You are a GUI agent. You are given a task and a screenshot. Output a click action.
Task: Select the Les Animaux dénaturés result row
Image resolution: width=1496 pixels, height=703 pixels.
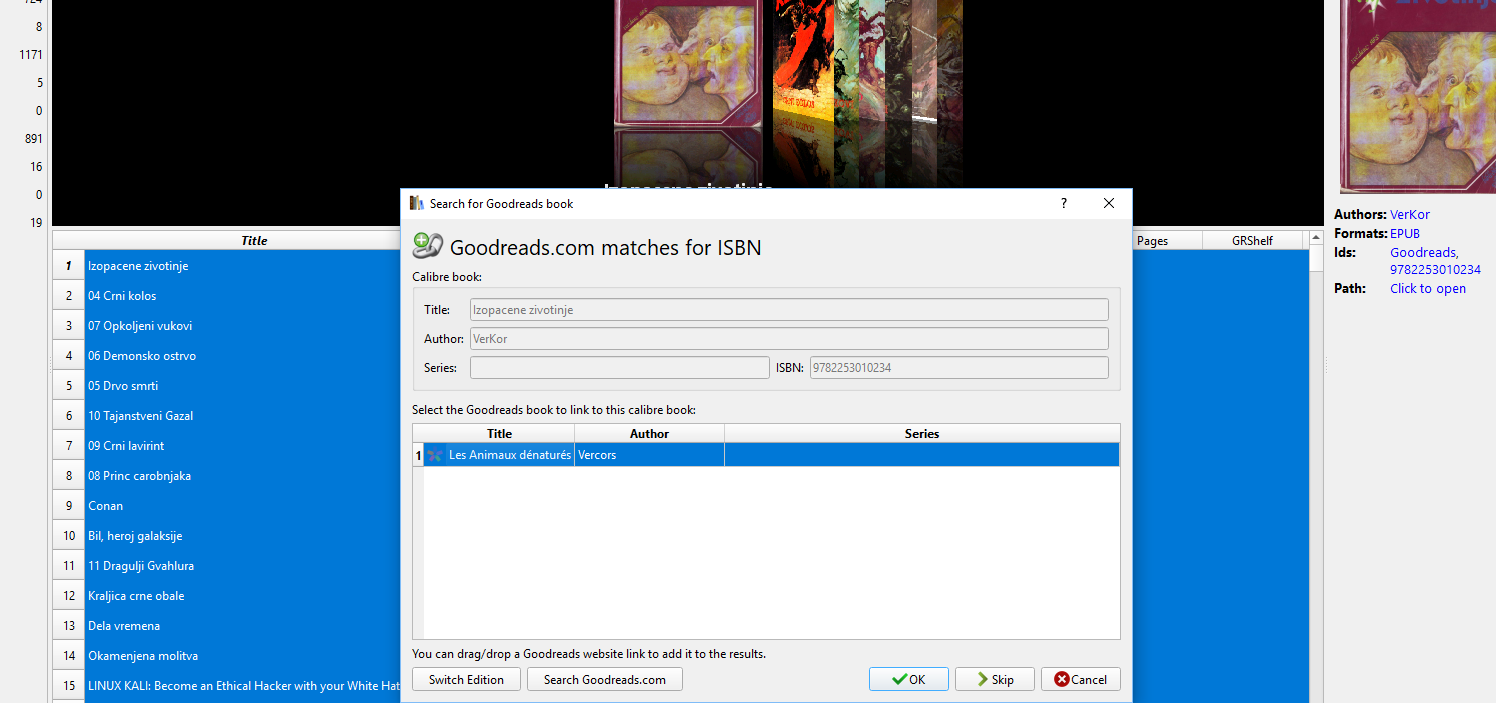pyautogui.click(x=766, y=455)
